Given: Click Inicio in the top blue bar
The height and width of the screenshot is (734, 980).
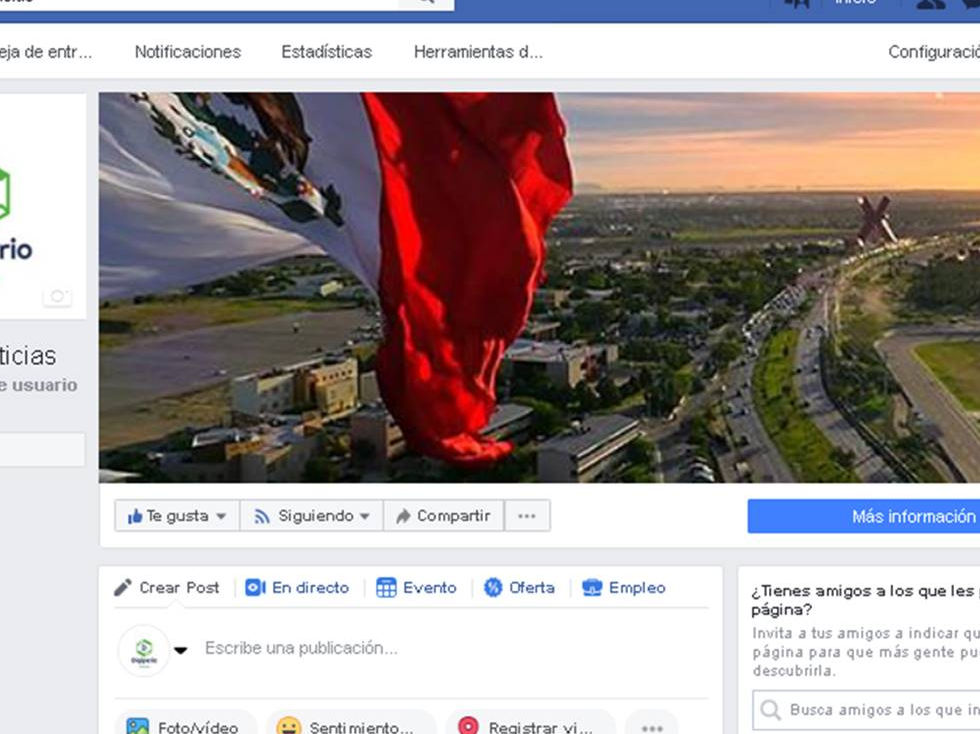Looking at the screenshot, I should coord(856,3).
